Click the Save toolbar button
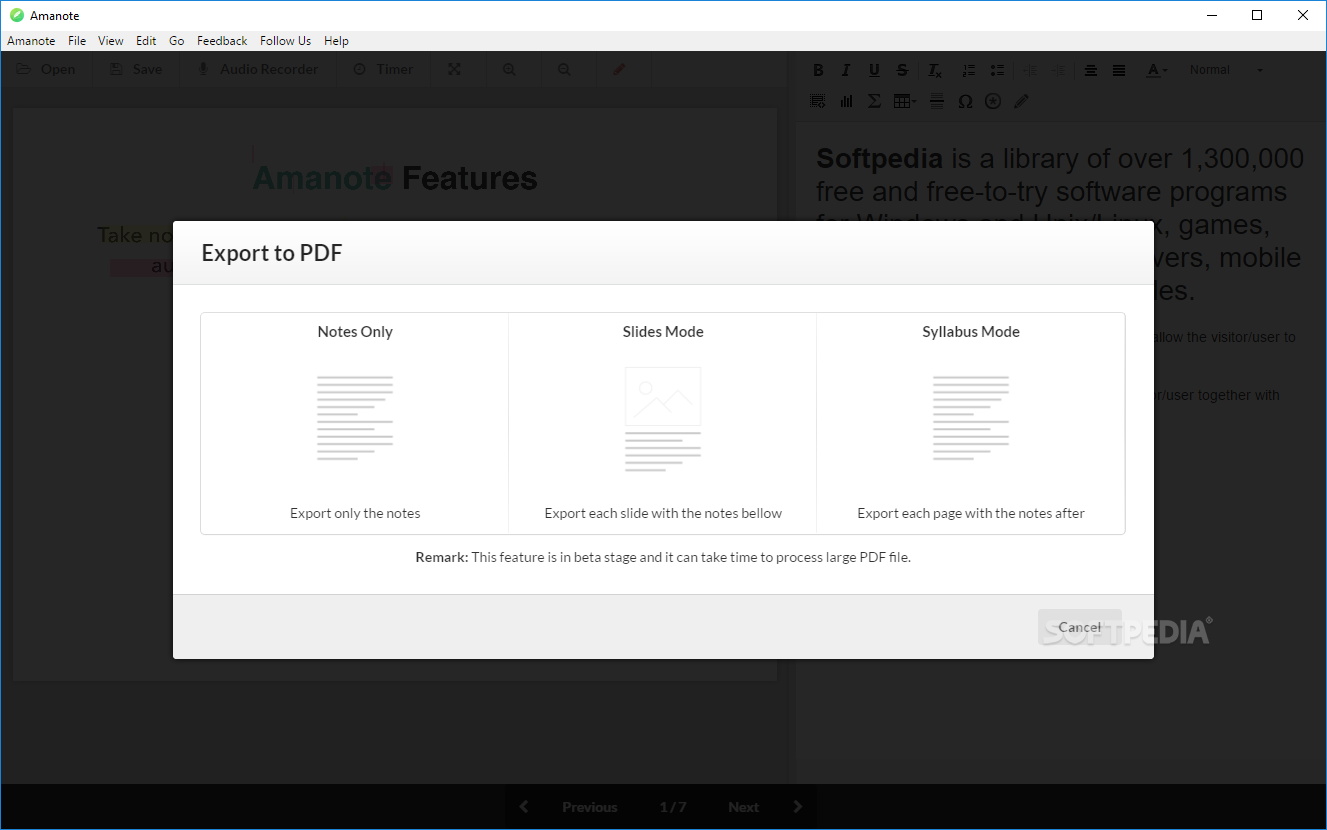 pos(135,69)
